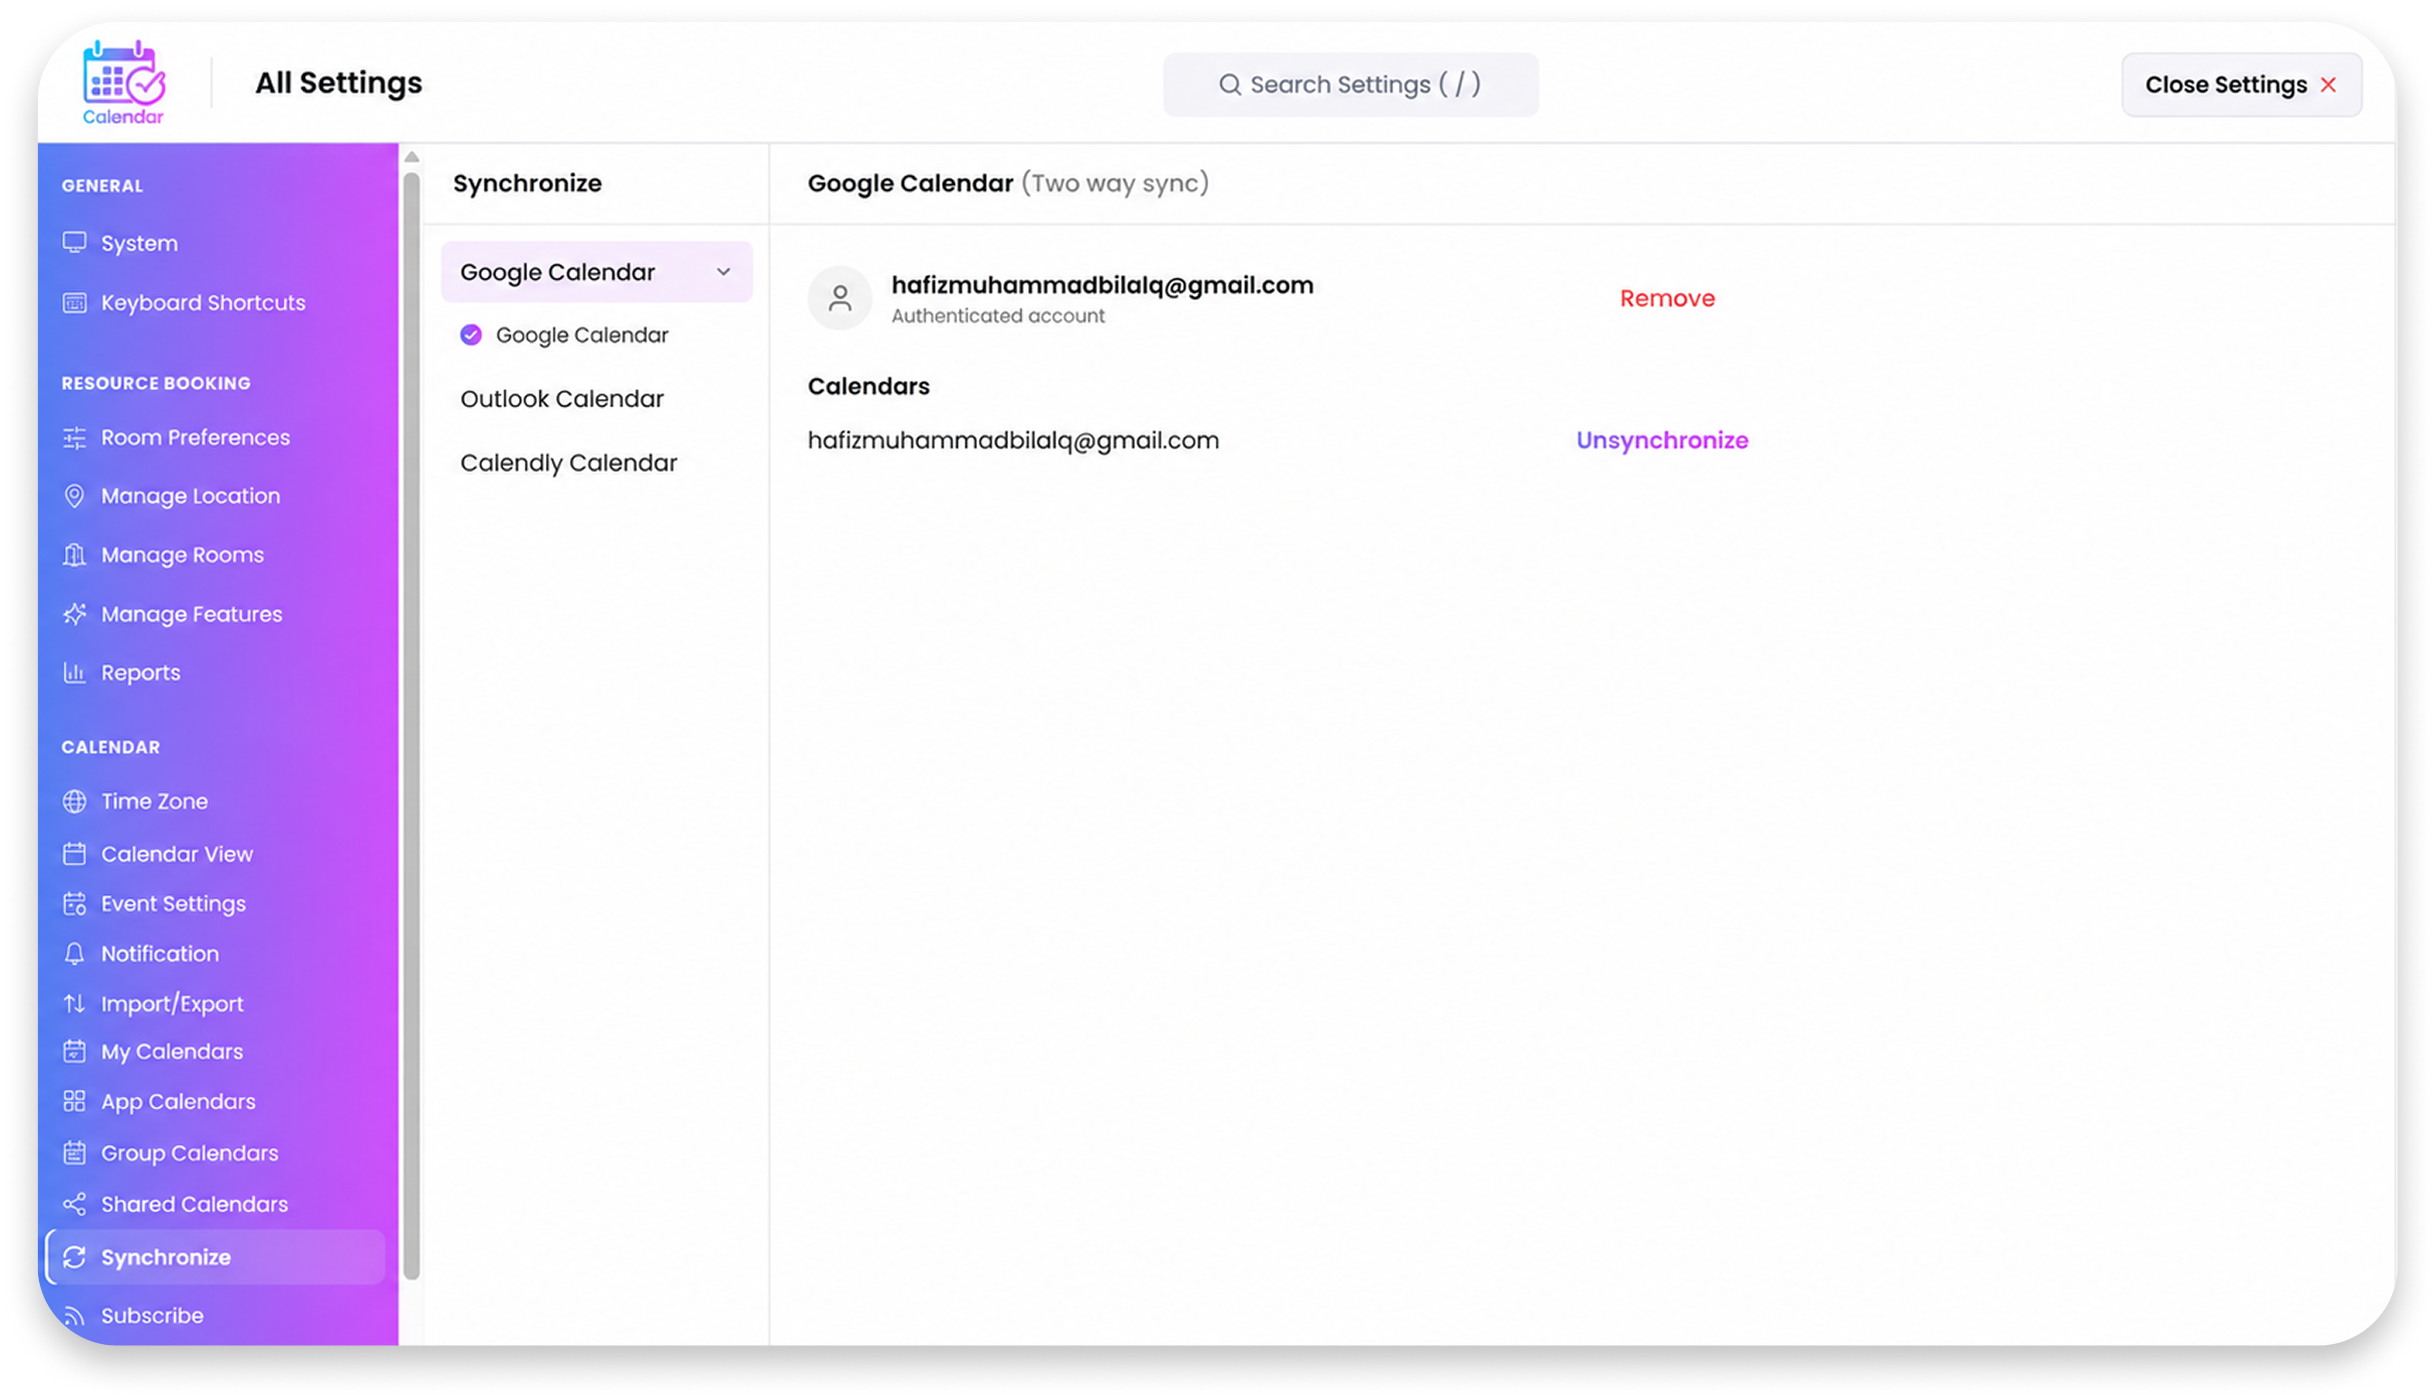Click the 'Calendars' section heading

point(868,386)
